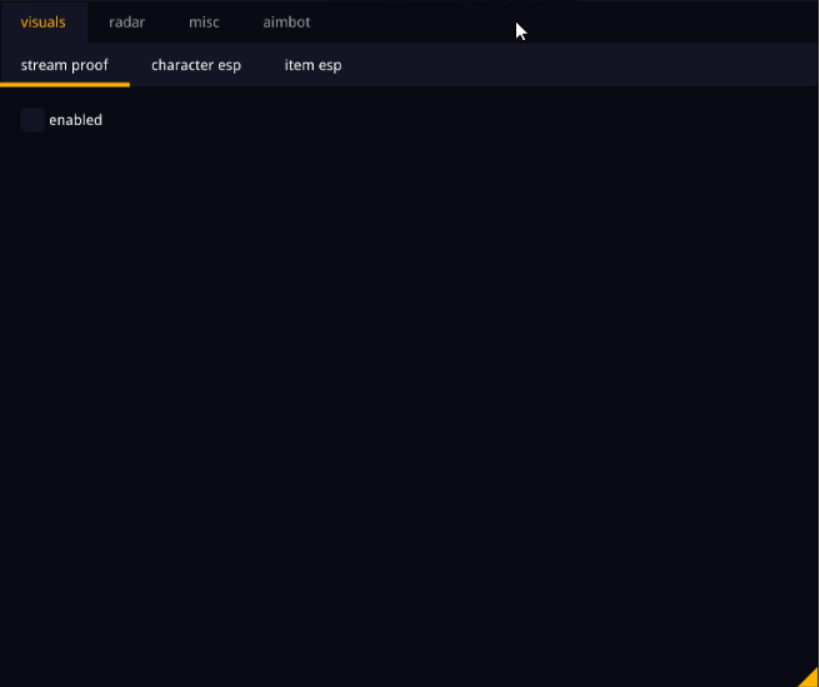This screenshot has height=687, width=819.
Task: Tick the enabled checkbox
Action: pos(32,120)
